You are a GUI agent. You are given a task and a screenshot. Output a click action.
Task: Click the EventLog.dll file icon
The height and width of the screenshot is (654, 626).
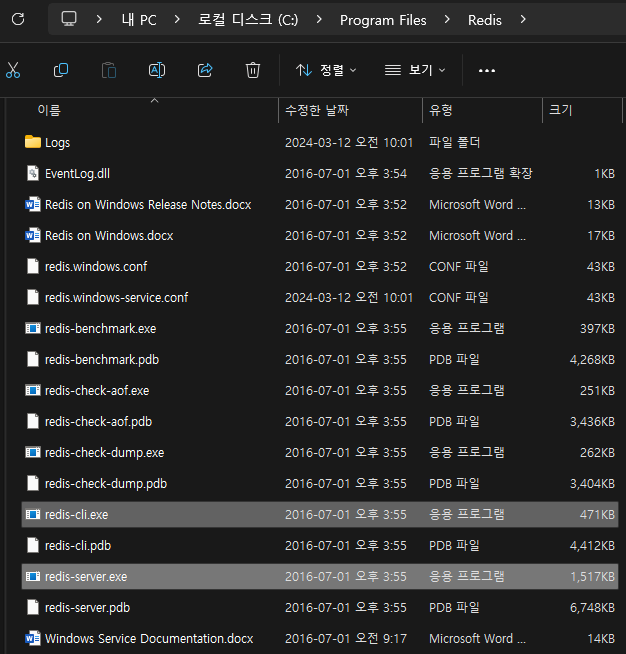(x=33, y=173)
